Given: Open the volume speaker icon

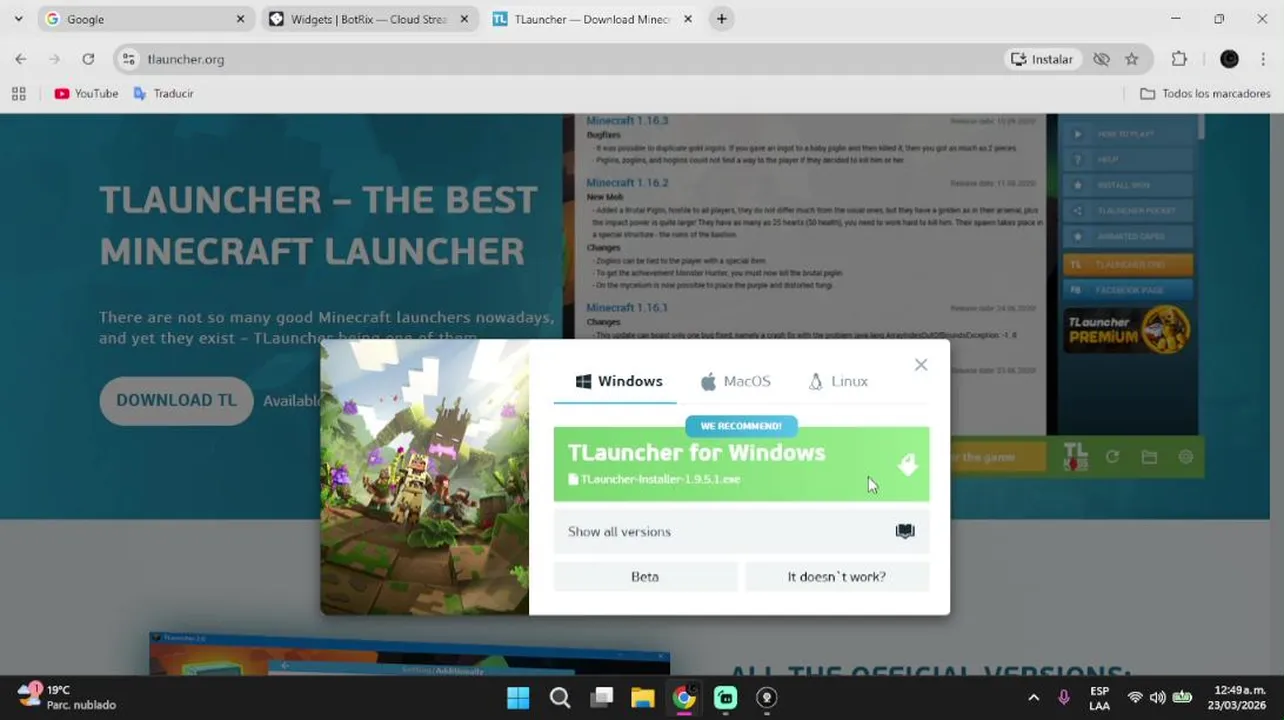Looking at the screenshot, I should pyautogui.click(x=1158, y=697).
